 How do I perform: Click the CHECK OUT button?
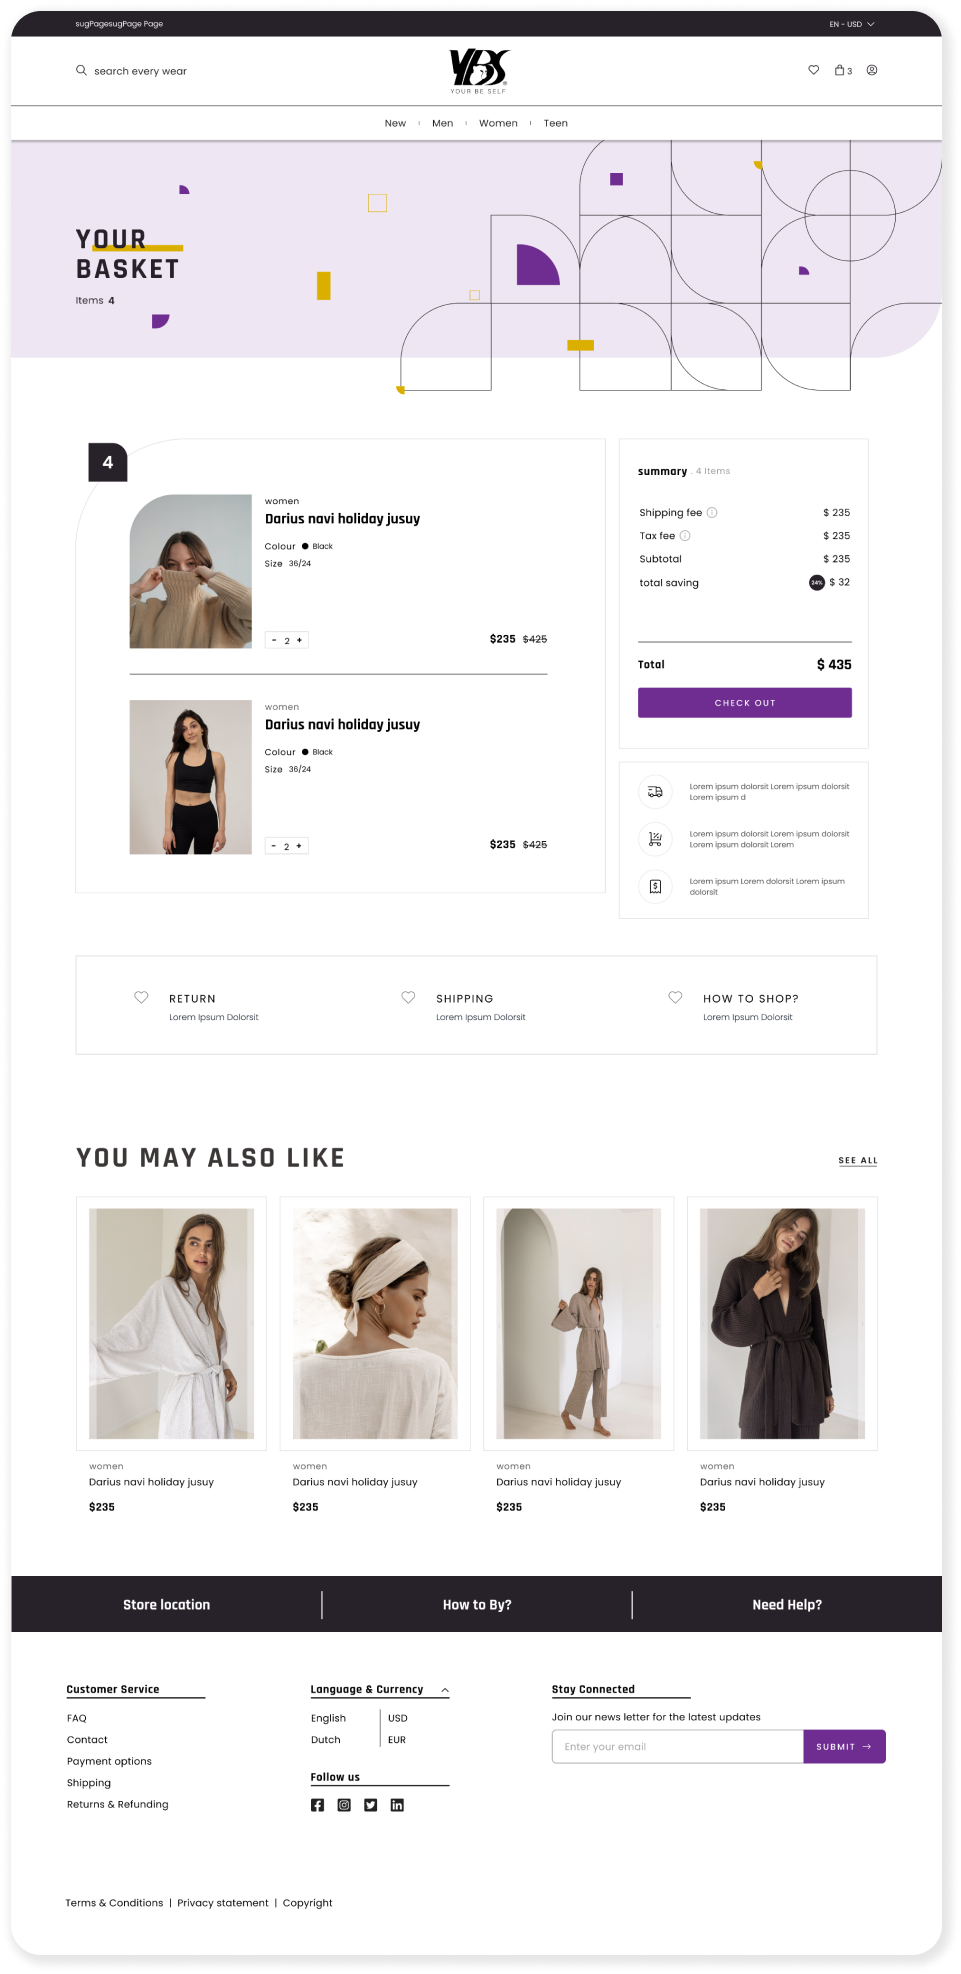pos(745,703)
